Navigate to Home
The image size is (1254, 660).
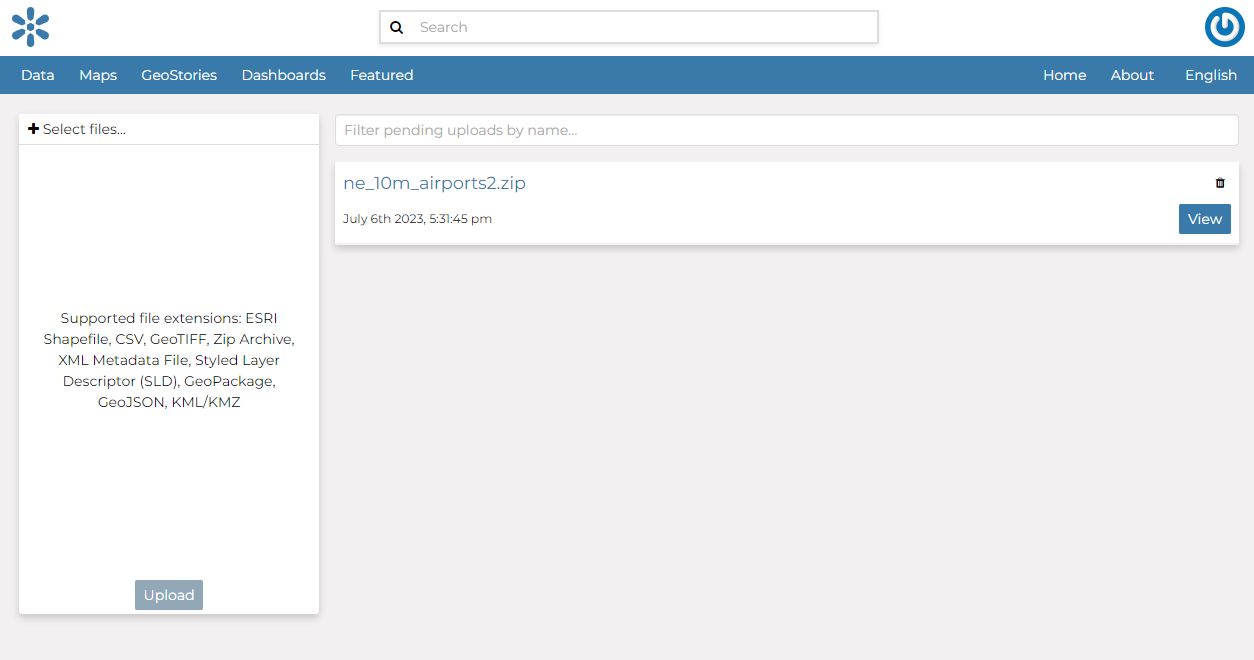pos(1064,75)
